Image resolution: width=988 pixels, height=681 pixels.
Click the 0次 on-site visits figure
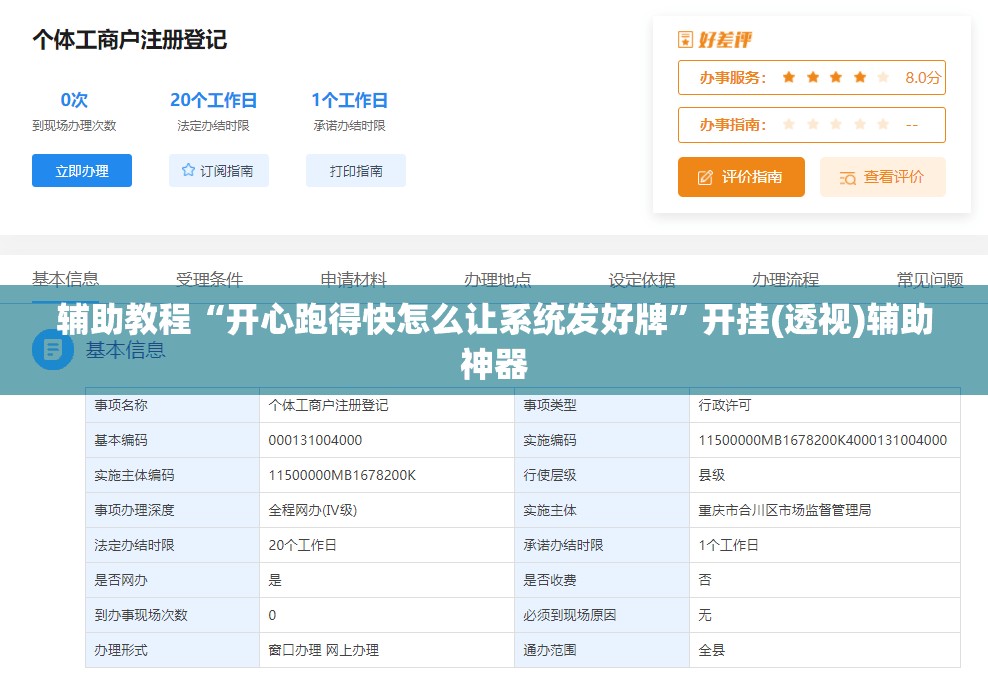pos(74,100)
